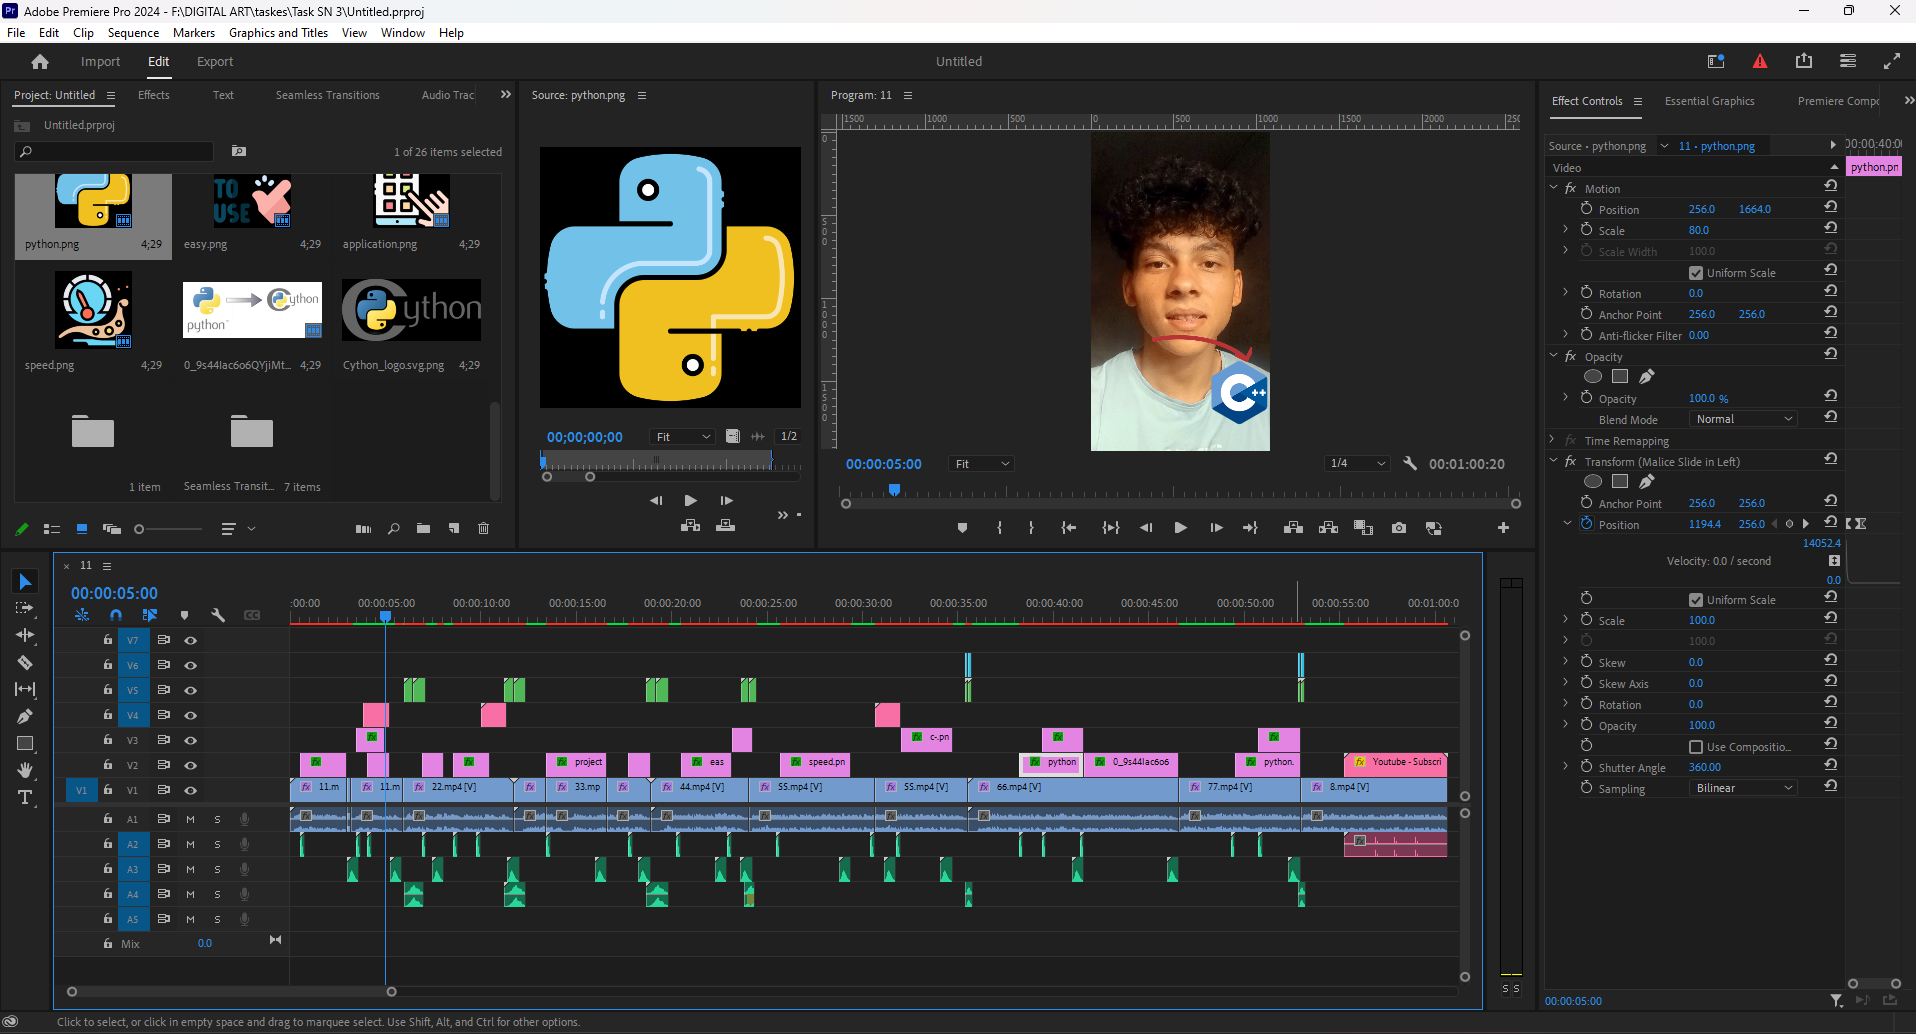The height and width of the screenshot is (1034, 1916).
Task: Open Sampling Bilinear dropdown
Action: click(1744, 788)
